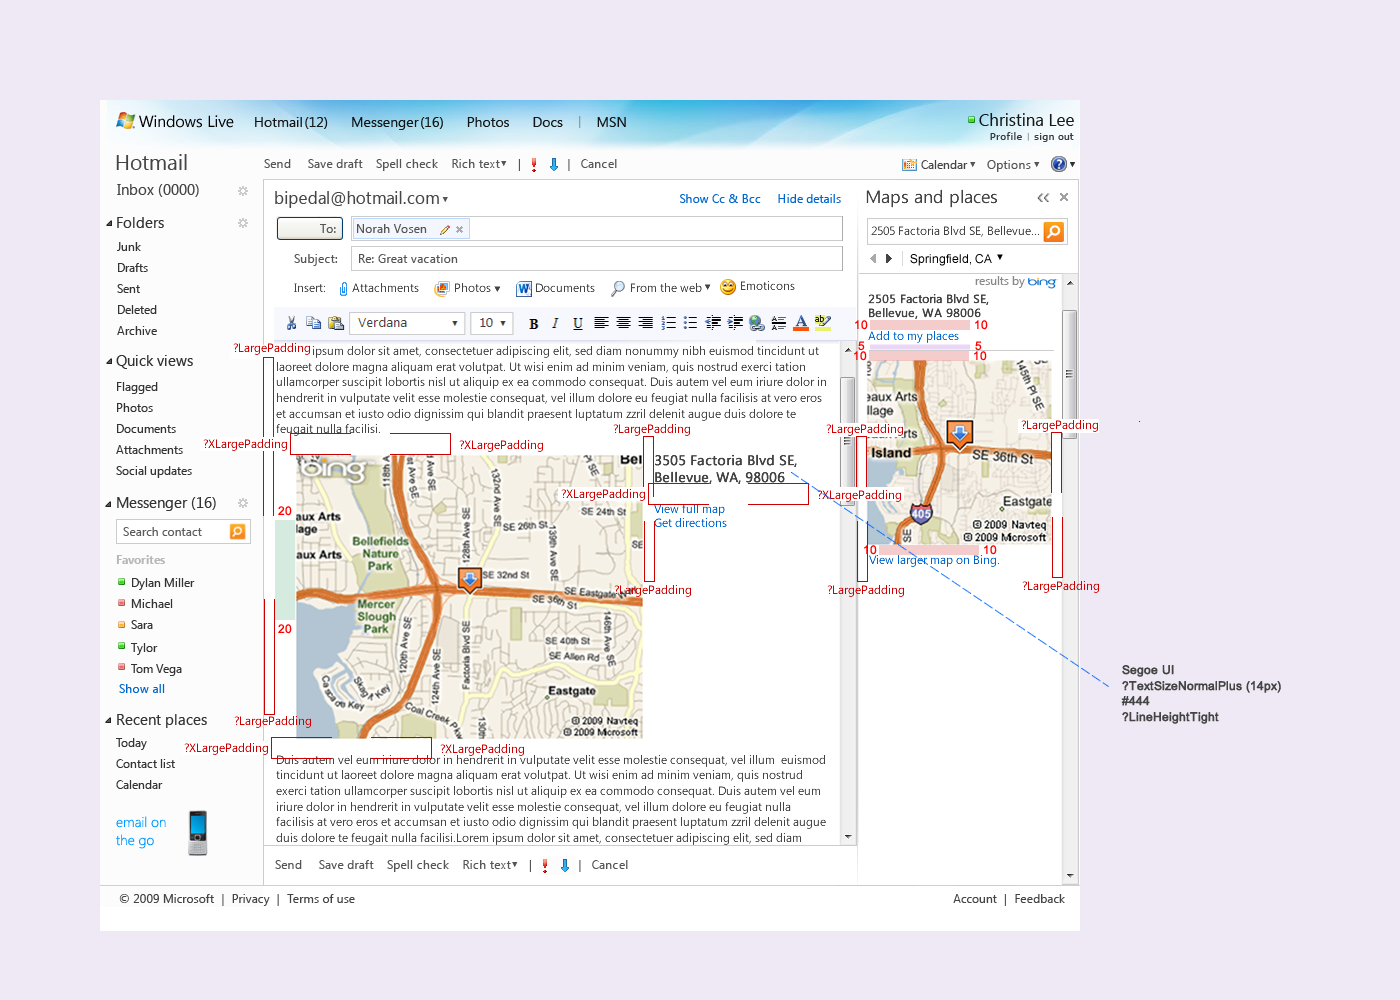Remove recipient Norah Vosen with the x
This screenshot has width=1400, height=1000.
(459, 229)
